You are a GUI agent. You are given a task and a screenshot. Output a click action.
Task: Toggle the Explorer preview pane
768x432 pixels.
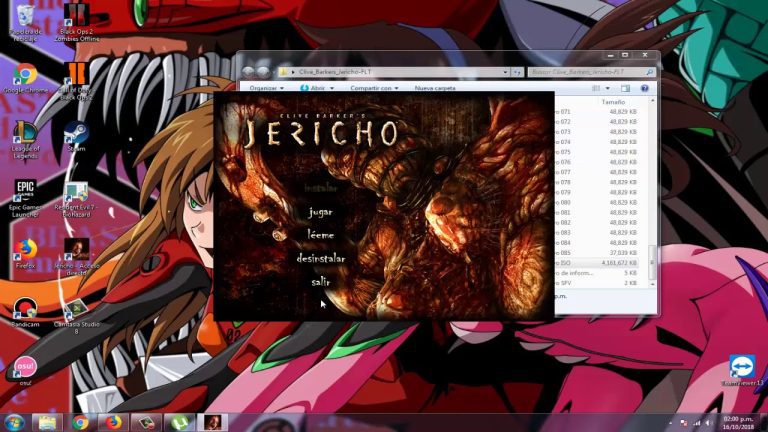tap(625, 88)
